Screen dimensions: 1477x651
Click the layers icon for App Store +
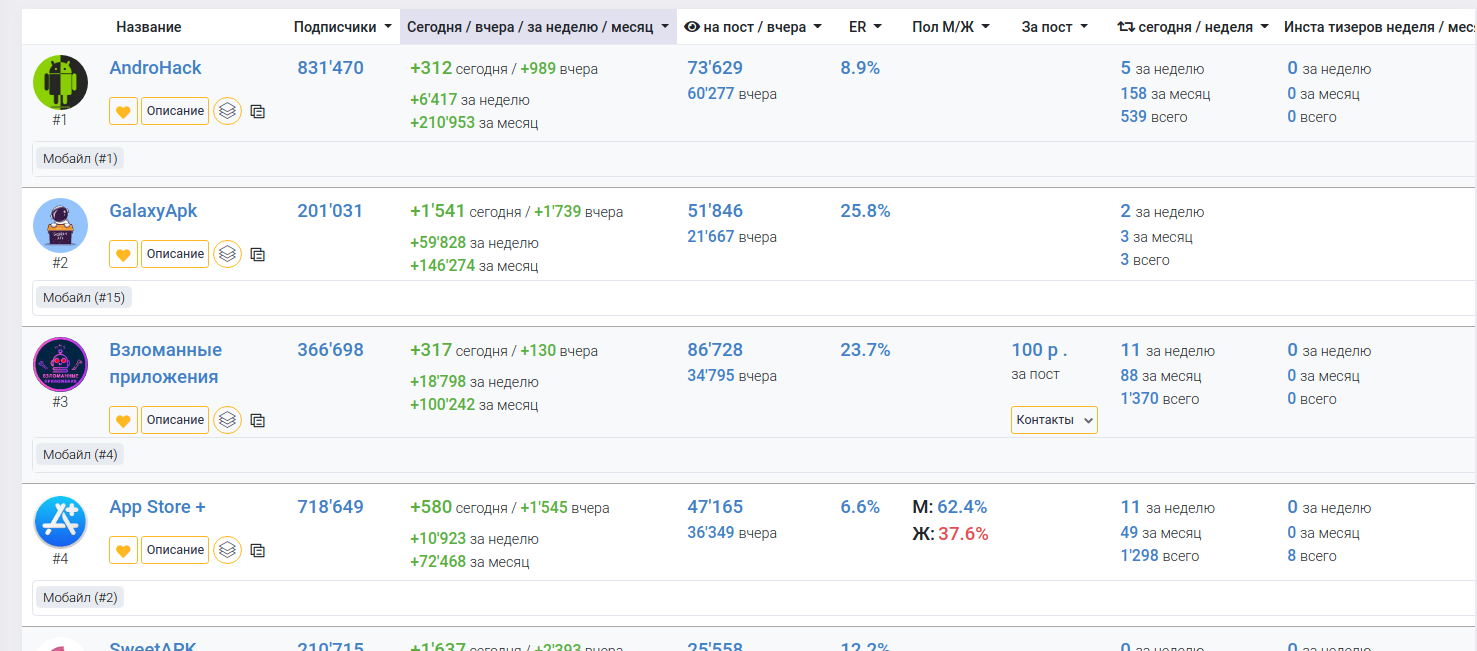point(228,549)
